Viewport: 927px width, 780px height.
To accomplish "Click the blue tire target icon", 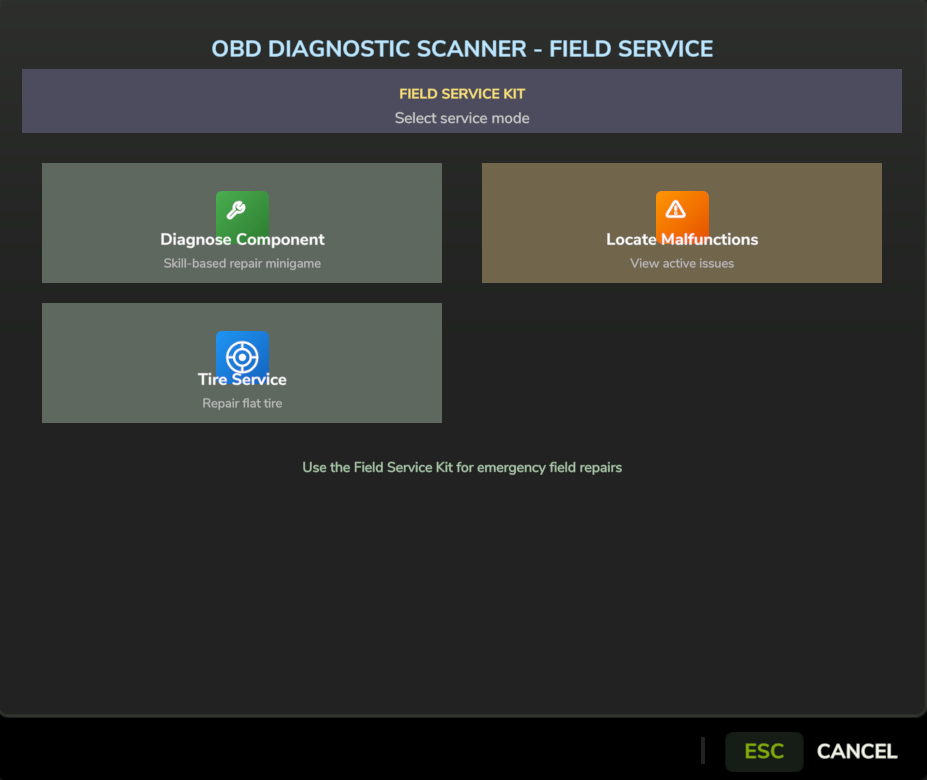I will coord(242,356).
